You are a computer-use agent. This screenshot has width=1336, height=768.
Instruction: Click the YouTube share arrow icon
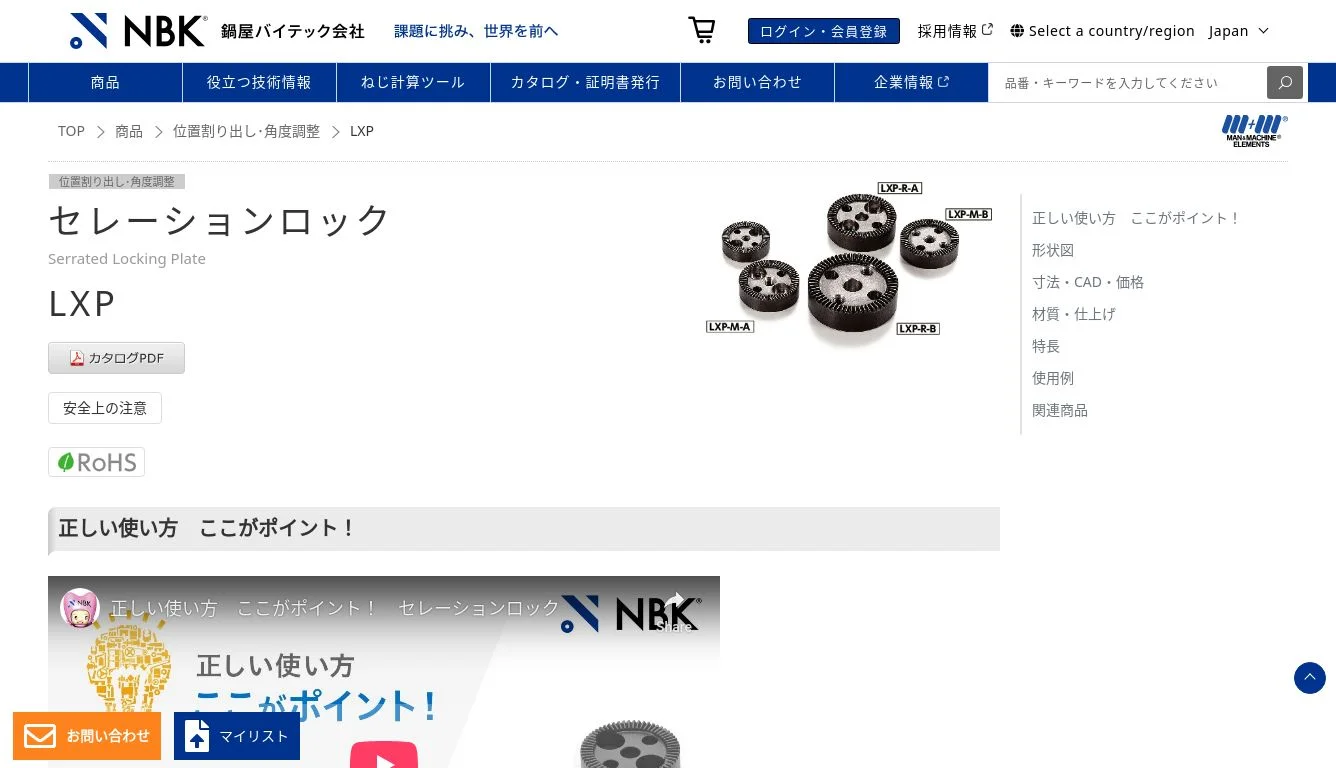[x=676, y=603]
